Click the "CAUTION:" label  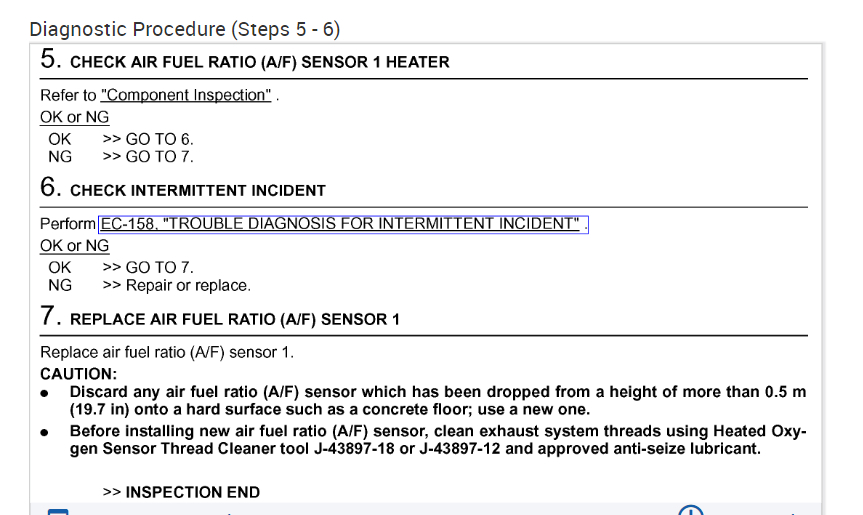pos(78,374)
